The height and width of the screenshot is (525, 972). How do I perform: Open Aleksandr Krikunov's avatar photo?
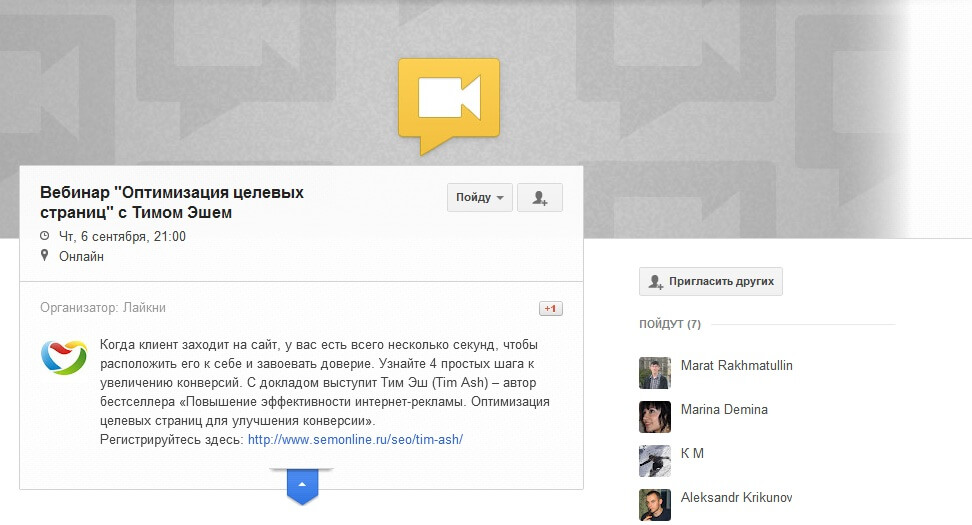[x=654, y=504]
